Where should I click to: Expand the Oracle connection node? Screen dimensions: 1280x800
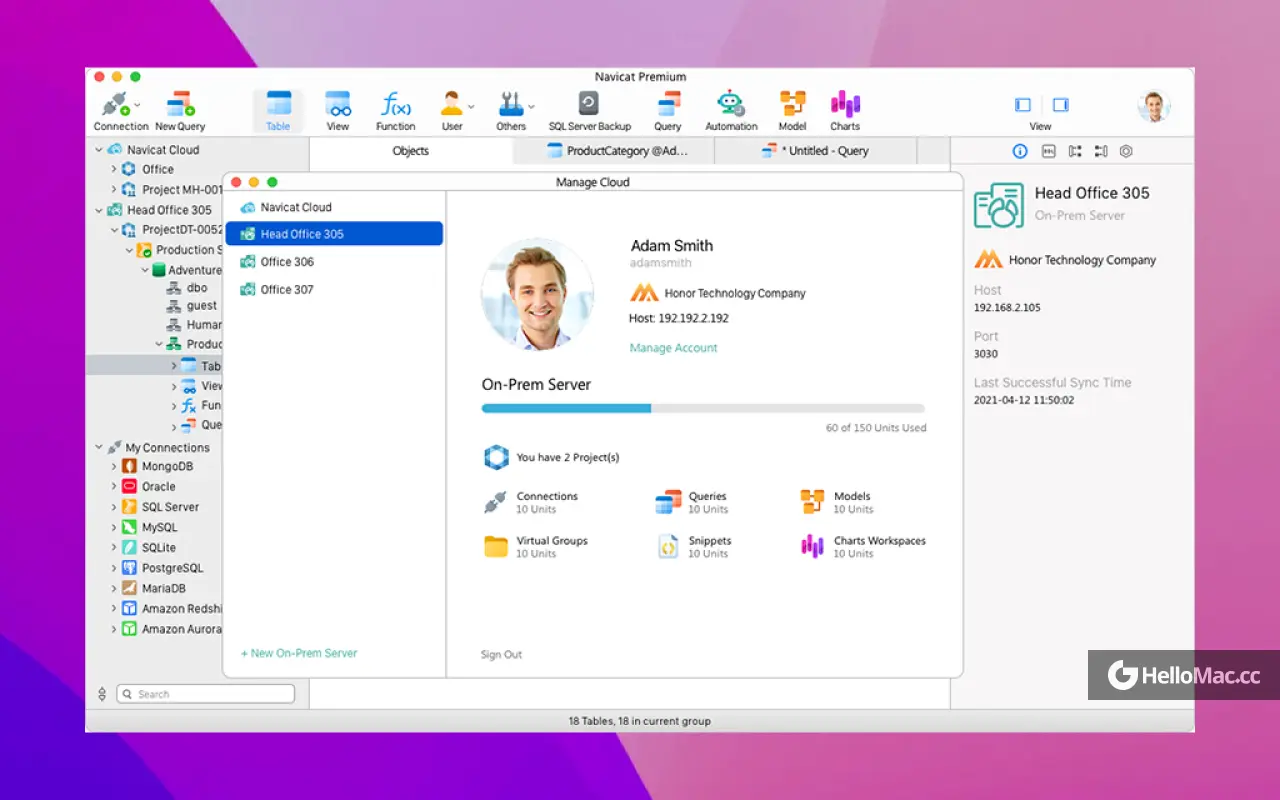tap(114, 487)
